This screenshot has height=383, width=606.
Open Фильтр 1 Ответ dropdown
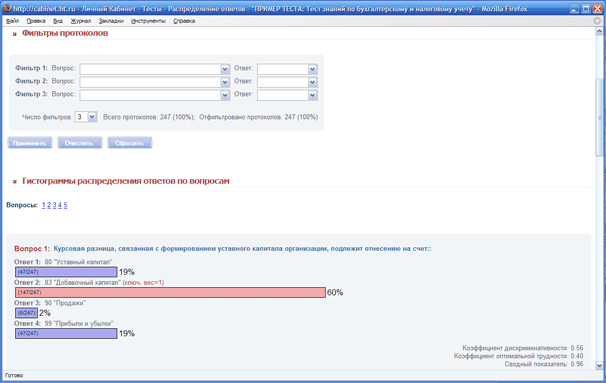tap(287, 69)
